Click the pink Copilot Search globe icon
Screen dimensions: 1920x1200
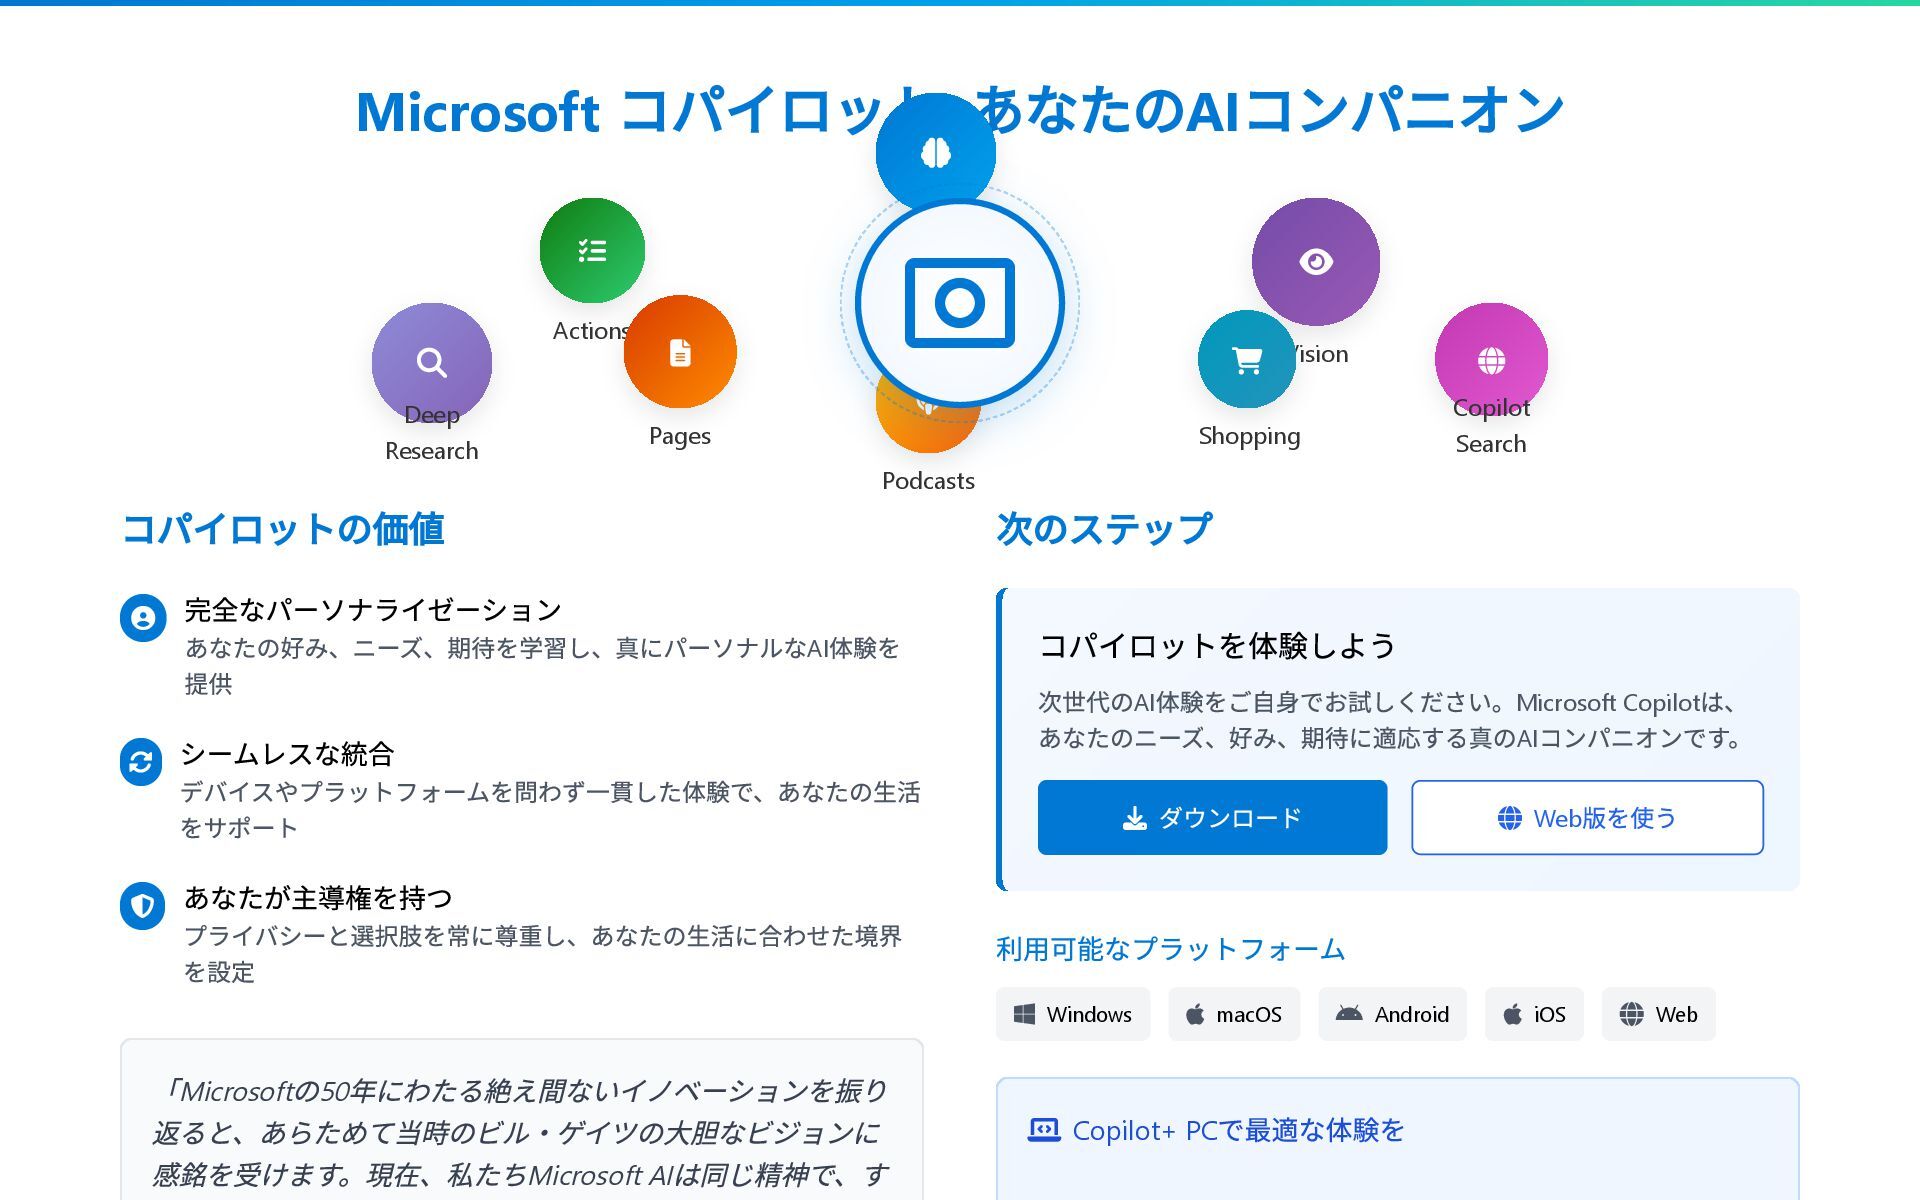(x=1491, y=360)
